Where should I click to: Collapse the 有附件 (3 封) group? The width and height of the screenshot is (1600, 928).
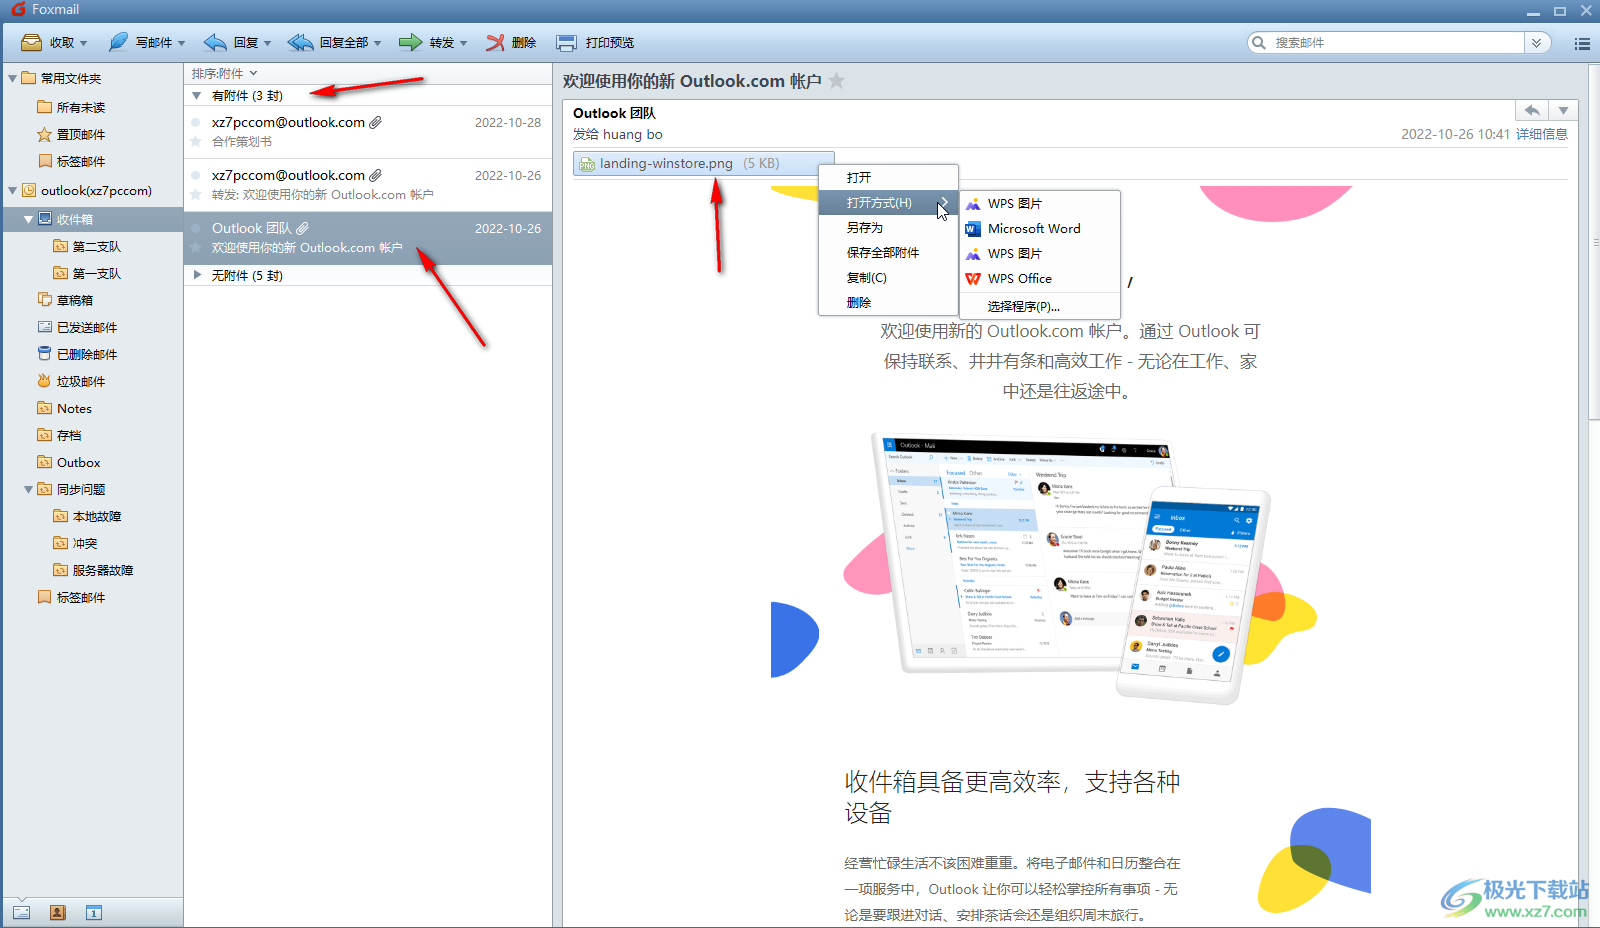(197, 96)
